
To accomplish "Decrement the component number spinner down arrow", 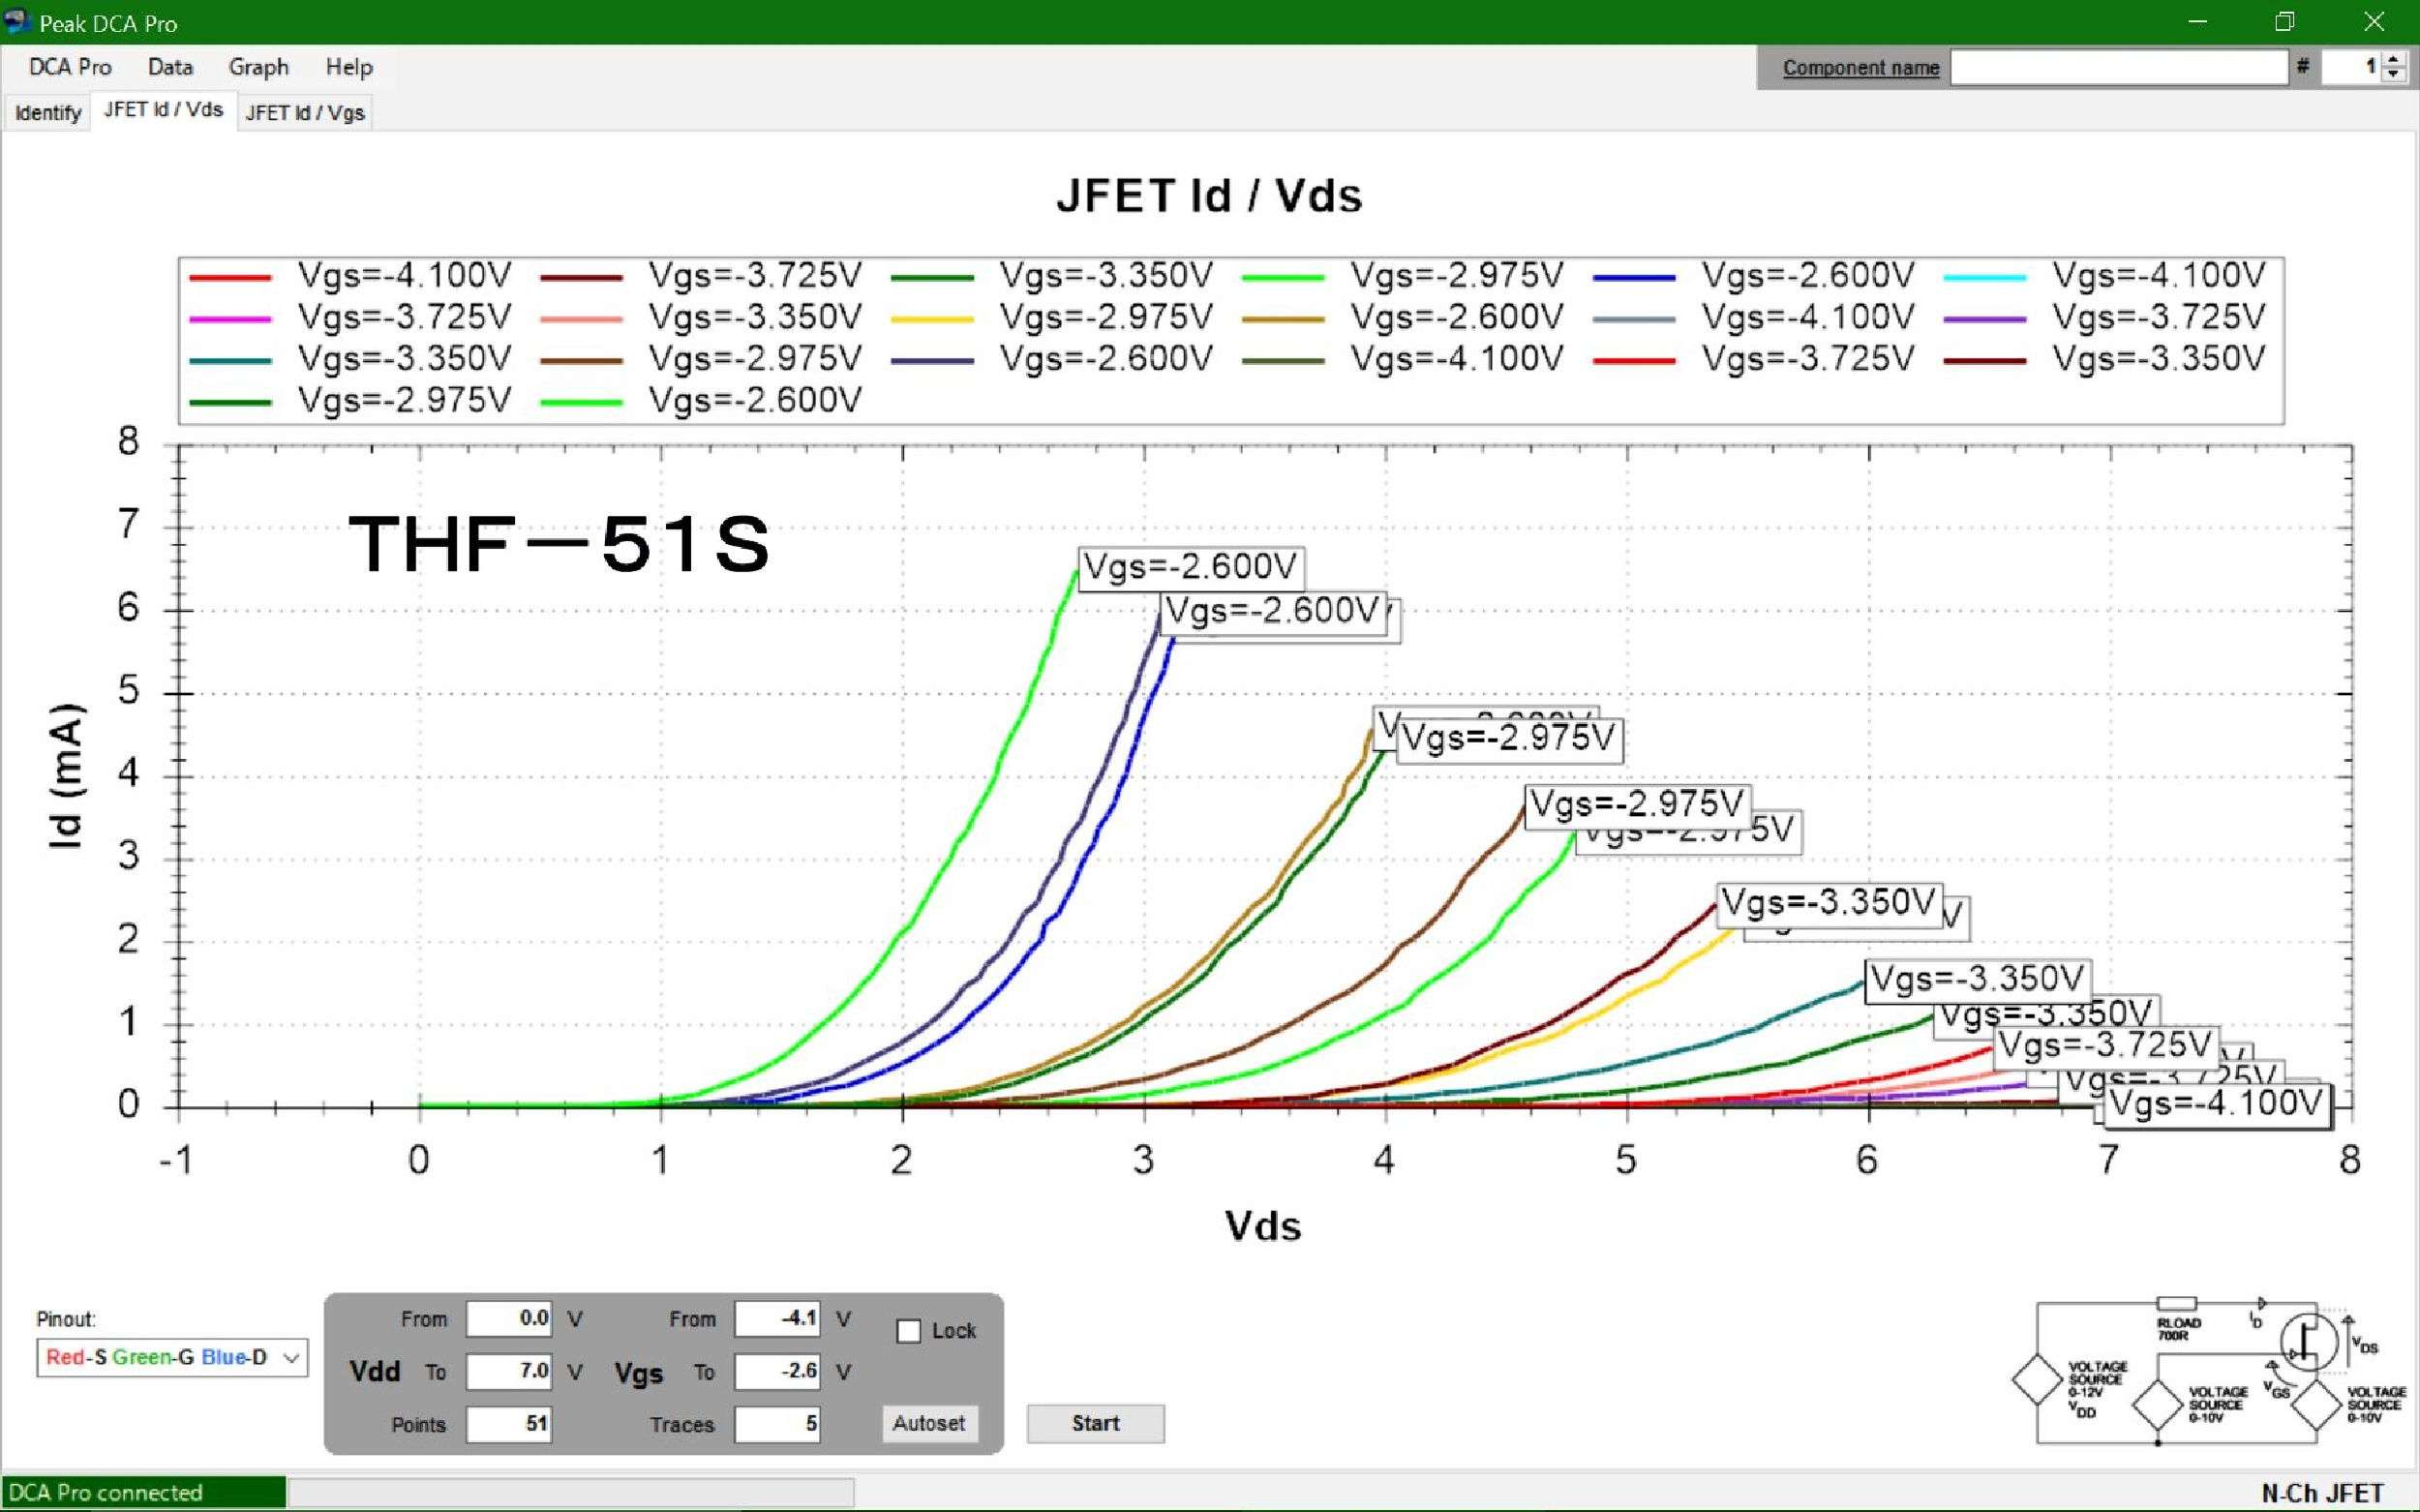I will 2393,75.
